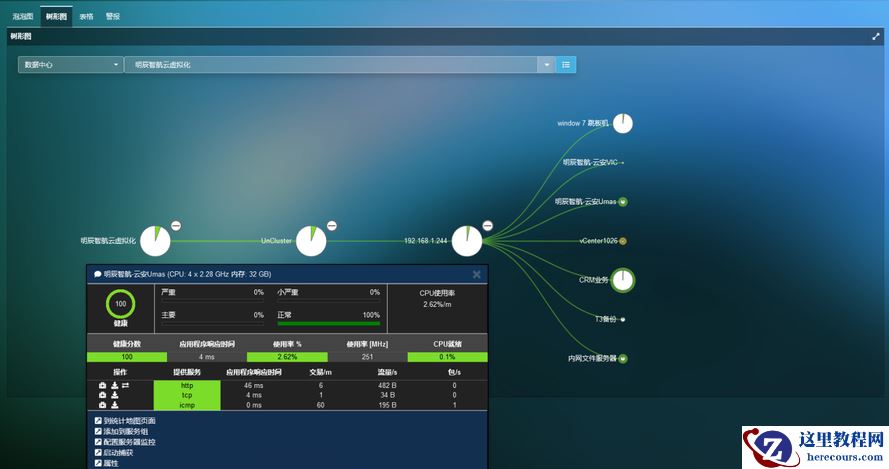Click download icon in icmp service row
The image size is (889, 469).
click(x=115, y=405)
